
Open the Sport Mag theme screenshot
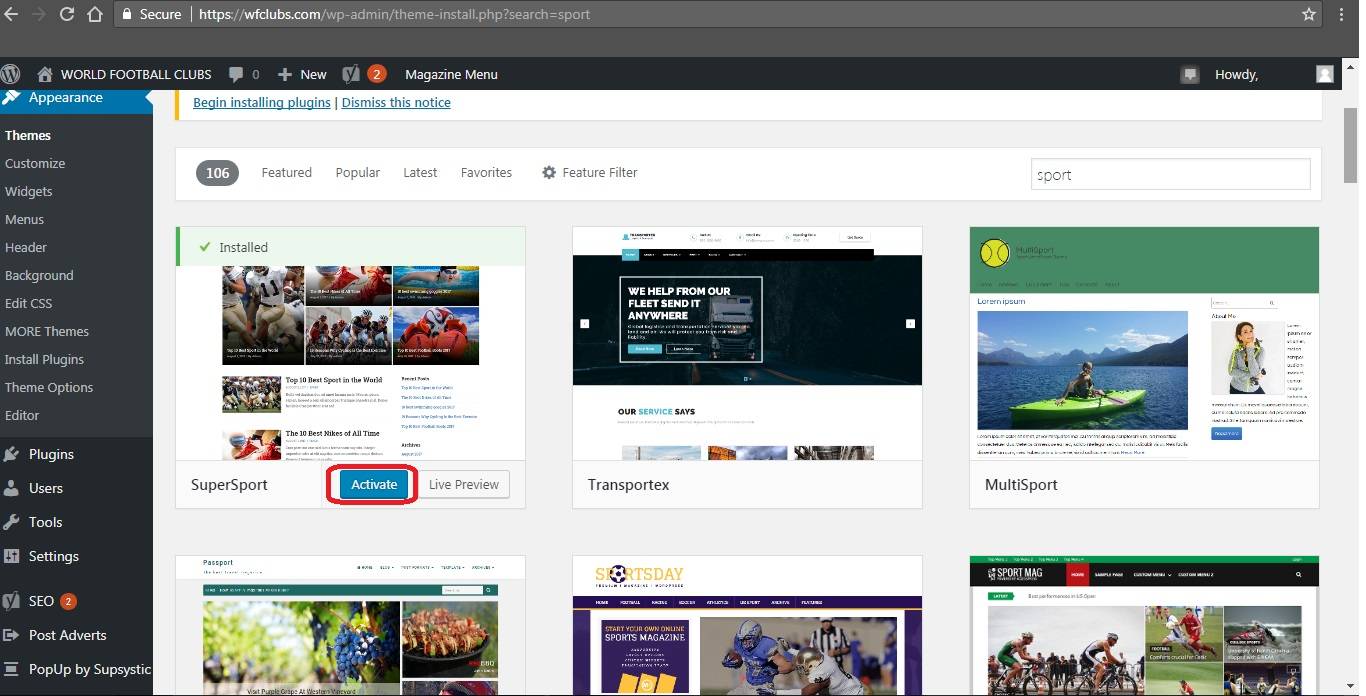1144,625
